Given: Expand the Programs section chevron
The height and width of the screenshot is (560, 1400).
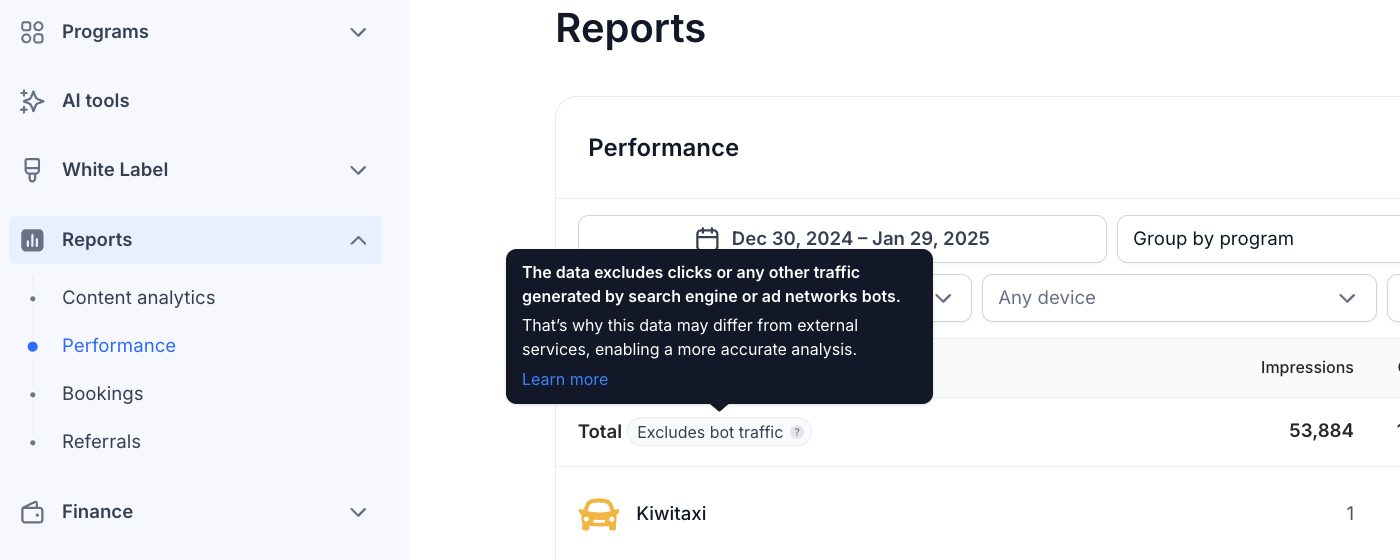Looking at the screenshot, I should [358, 32].
